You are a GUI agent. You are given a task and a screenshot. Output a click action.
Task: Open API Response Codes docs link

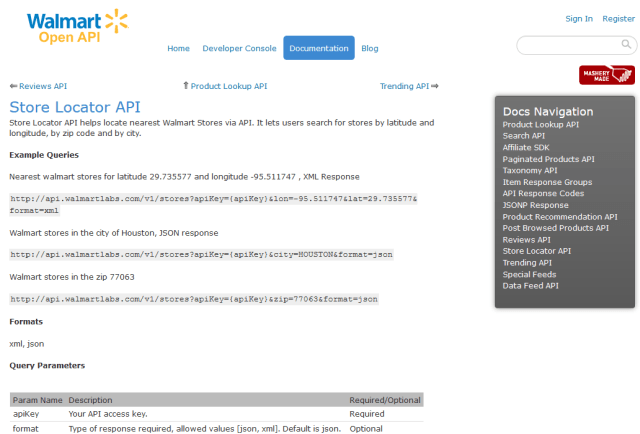(x=543, y=193)
